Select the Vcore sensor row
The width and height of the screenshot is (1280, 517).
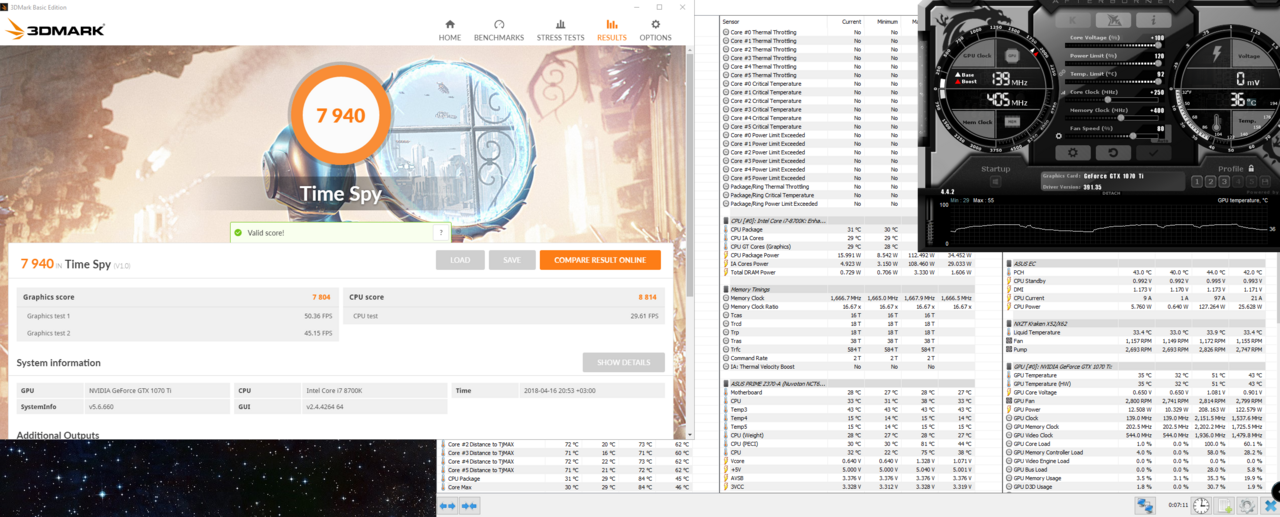(x=846, y=461)
